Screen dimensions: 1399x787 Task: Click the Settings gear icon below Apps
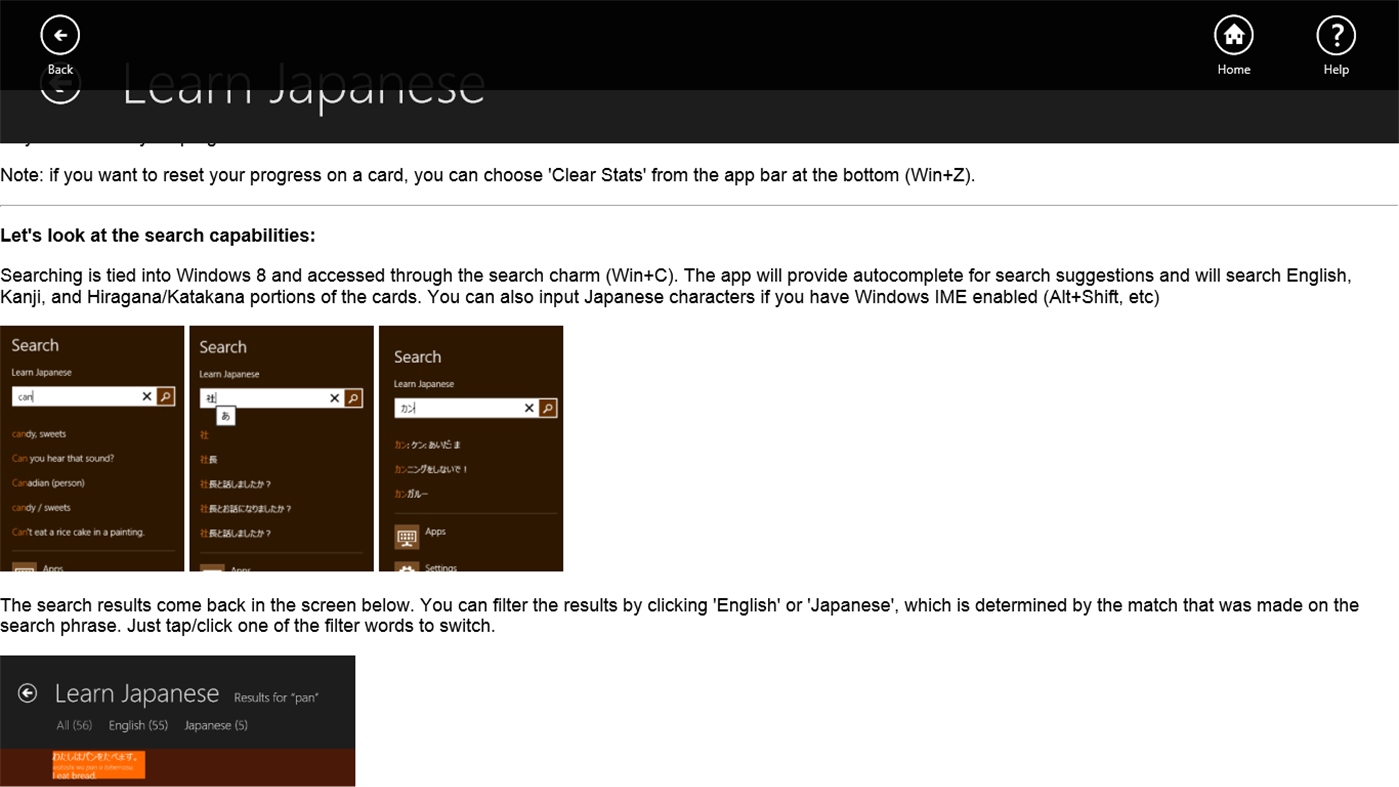tap(406, 568)
